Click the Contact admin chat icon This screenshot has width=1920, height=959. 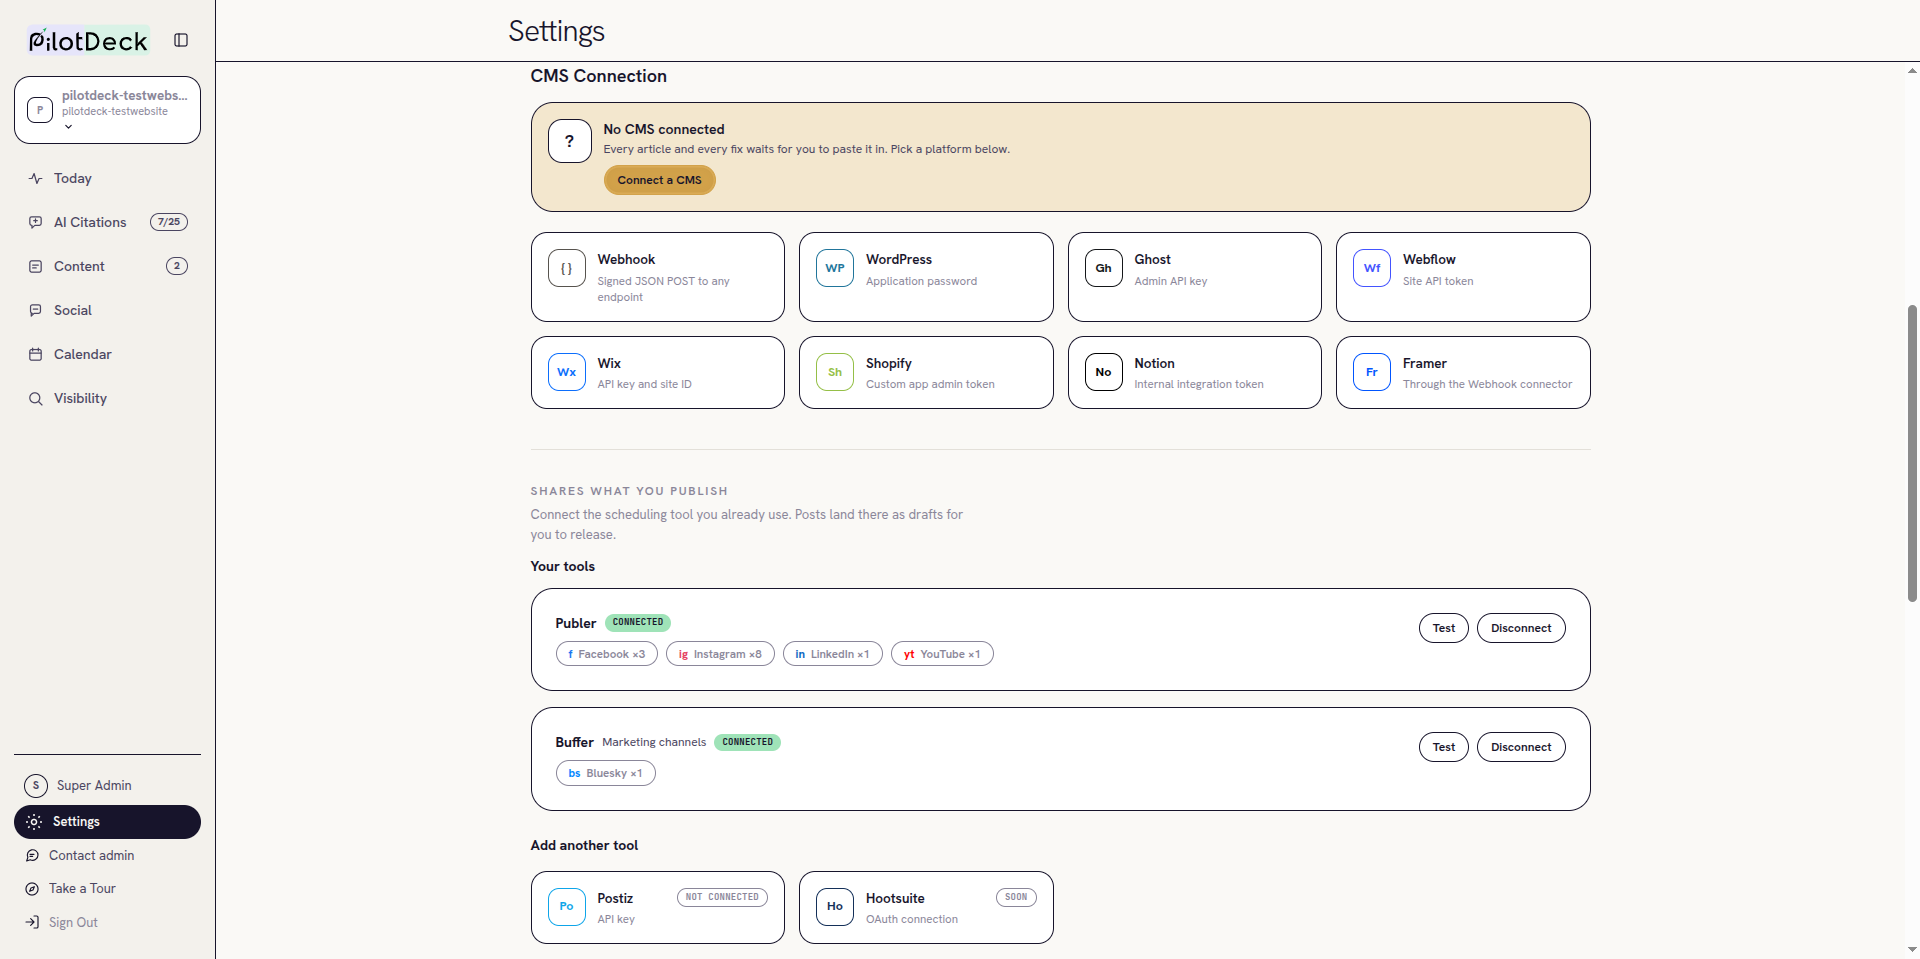pyautogui.click(x=32, y=855)
